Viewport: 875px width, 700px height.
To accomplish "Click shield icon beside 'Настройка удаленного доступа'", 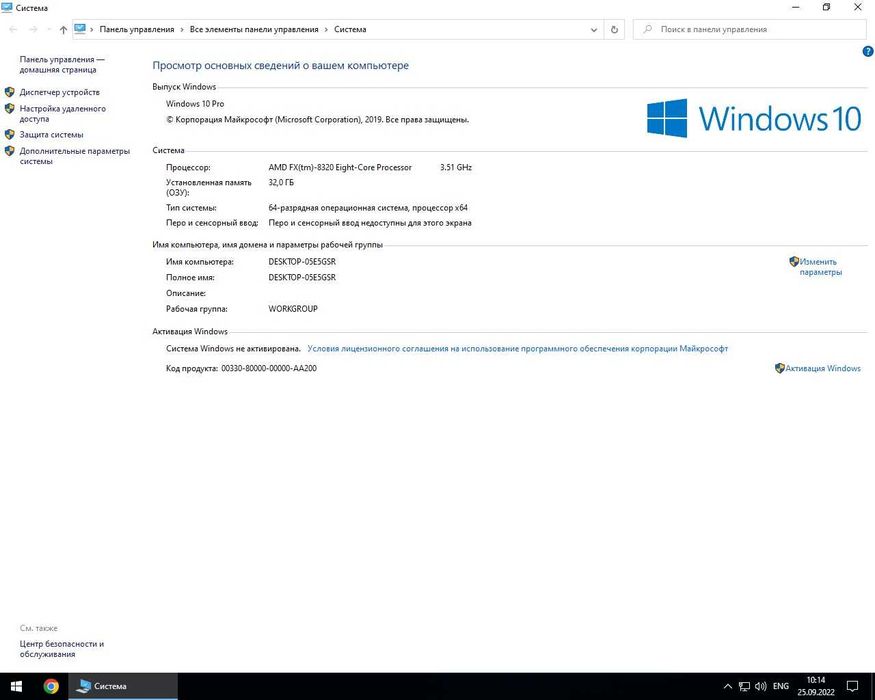I will pyautogui.click(x=9, y=108).
